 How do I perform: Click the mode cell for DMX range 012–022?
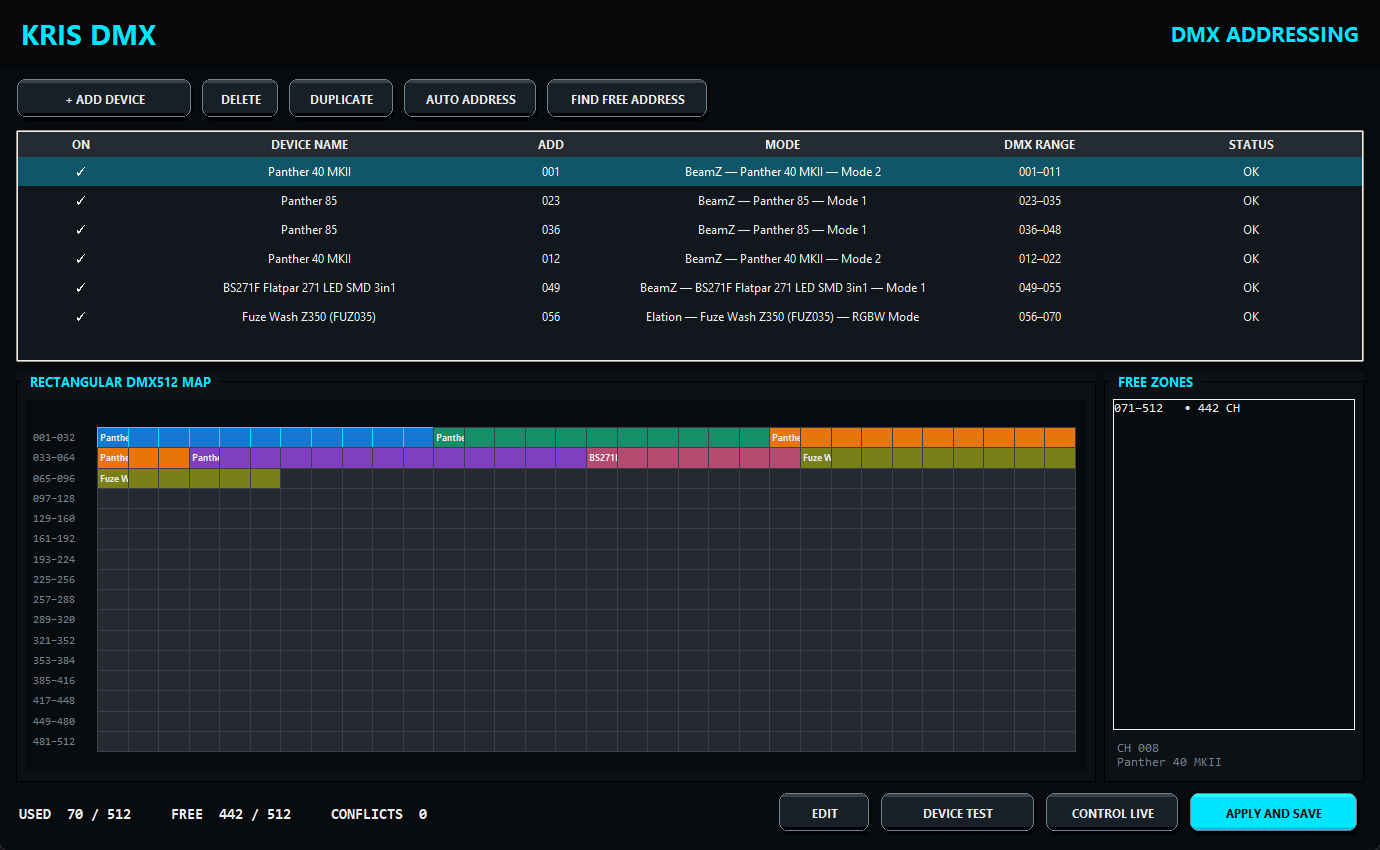783,259
